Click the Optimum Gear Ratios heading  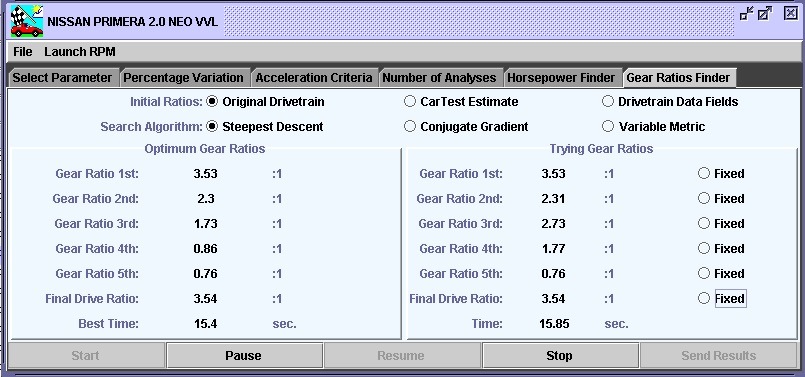pyautogui.click(x=205, y=149)
